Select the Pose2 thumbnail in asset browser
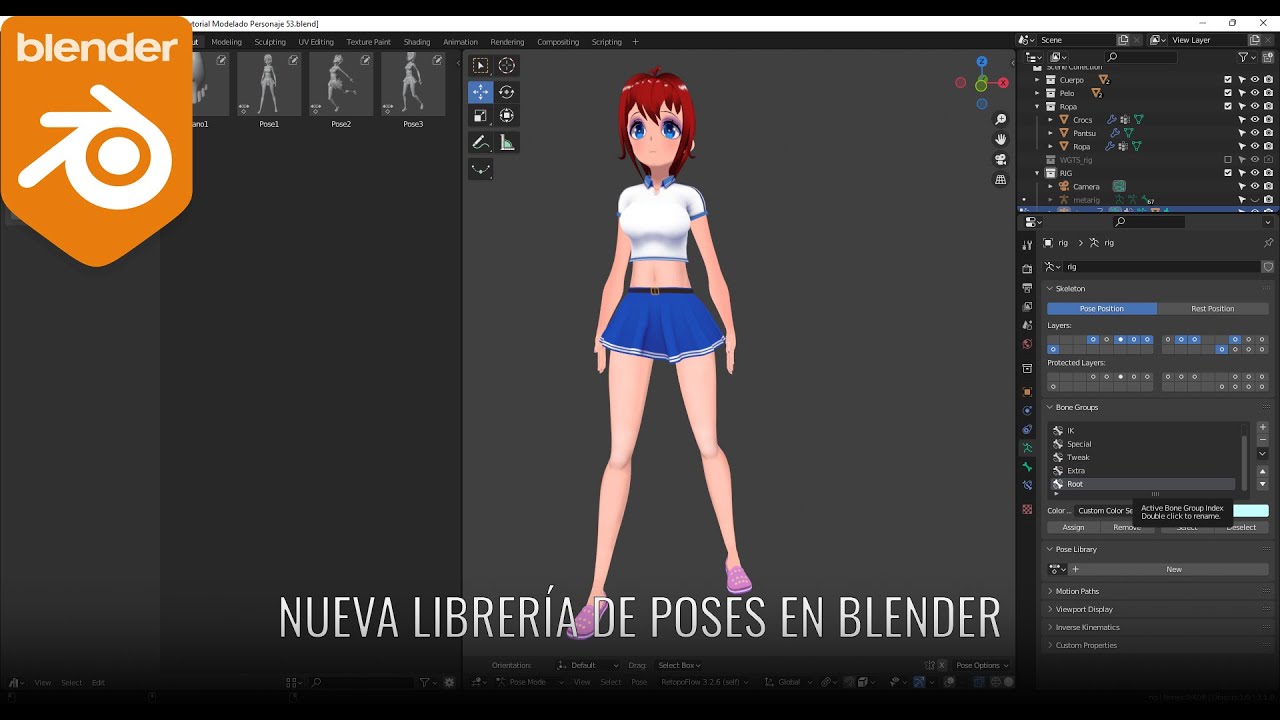 point(341,85)
